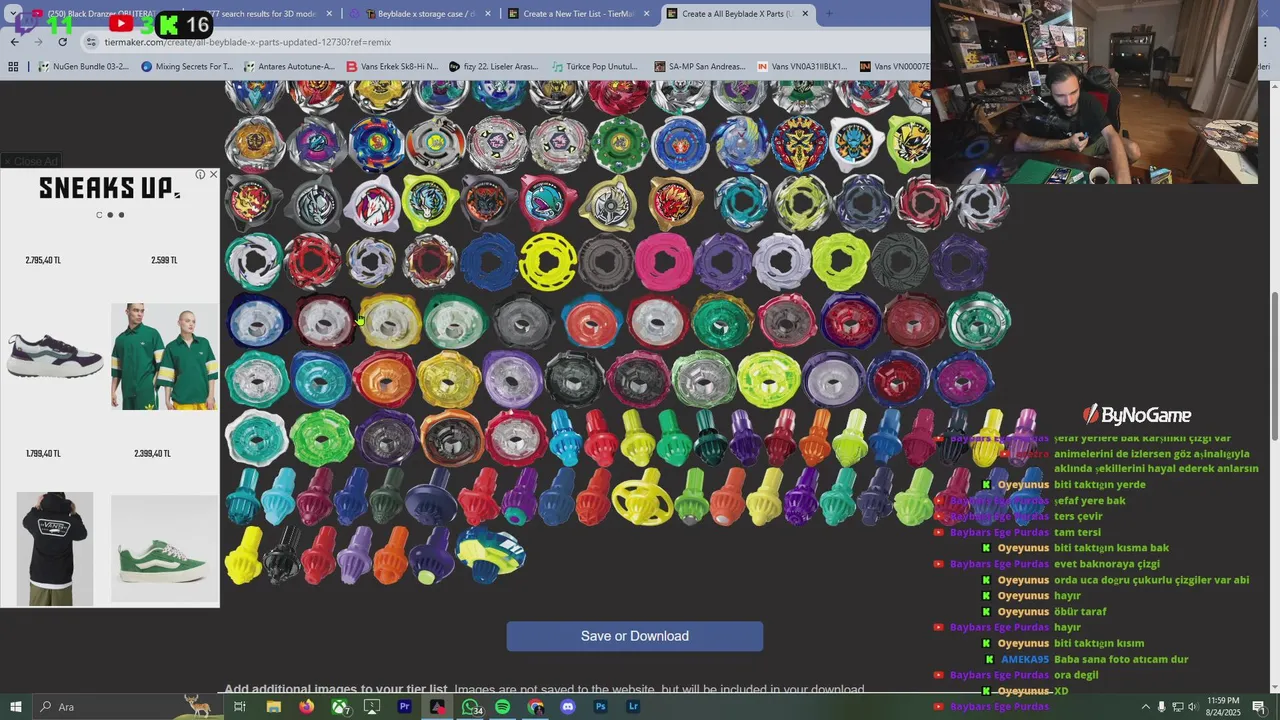Viewport: 1280px width, 720px height.
Task: Click the tiermaker.com address bar
Action: (500, 42)
